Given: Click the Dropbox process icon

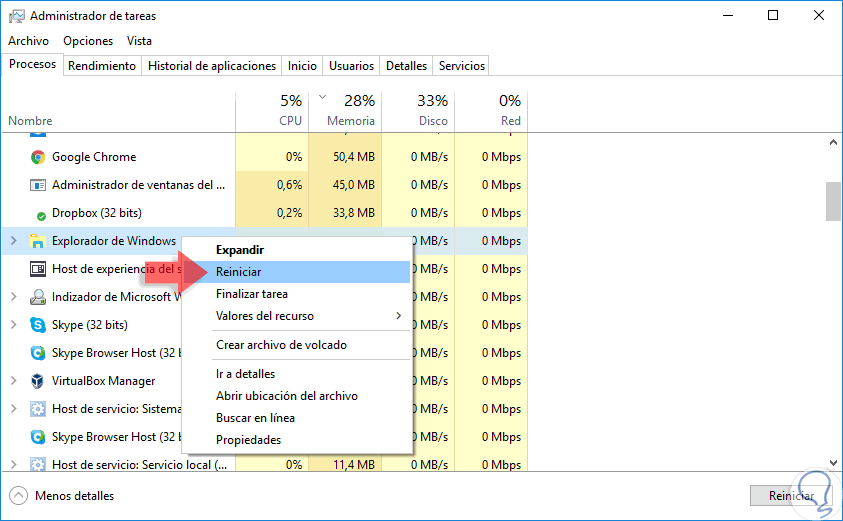Looking at the screenshot, I should (41, 216).
